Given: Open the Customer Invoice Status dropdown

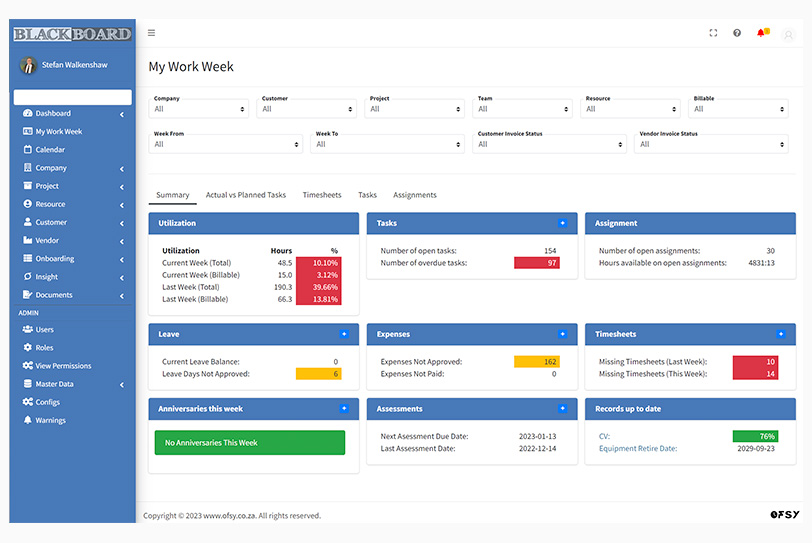Looking at the screenshot, I should point(548,144).
